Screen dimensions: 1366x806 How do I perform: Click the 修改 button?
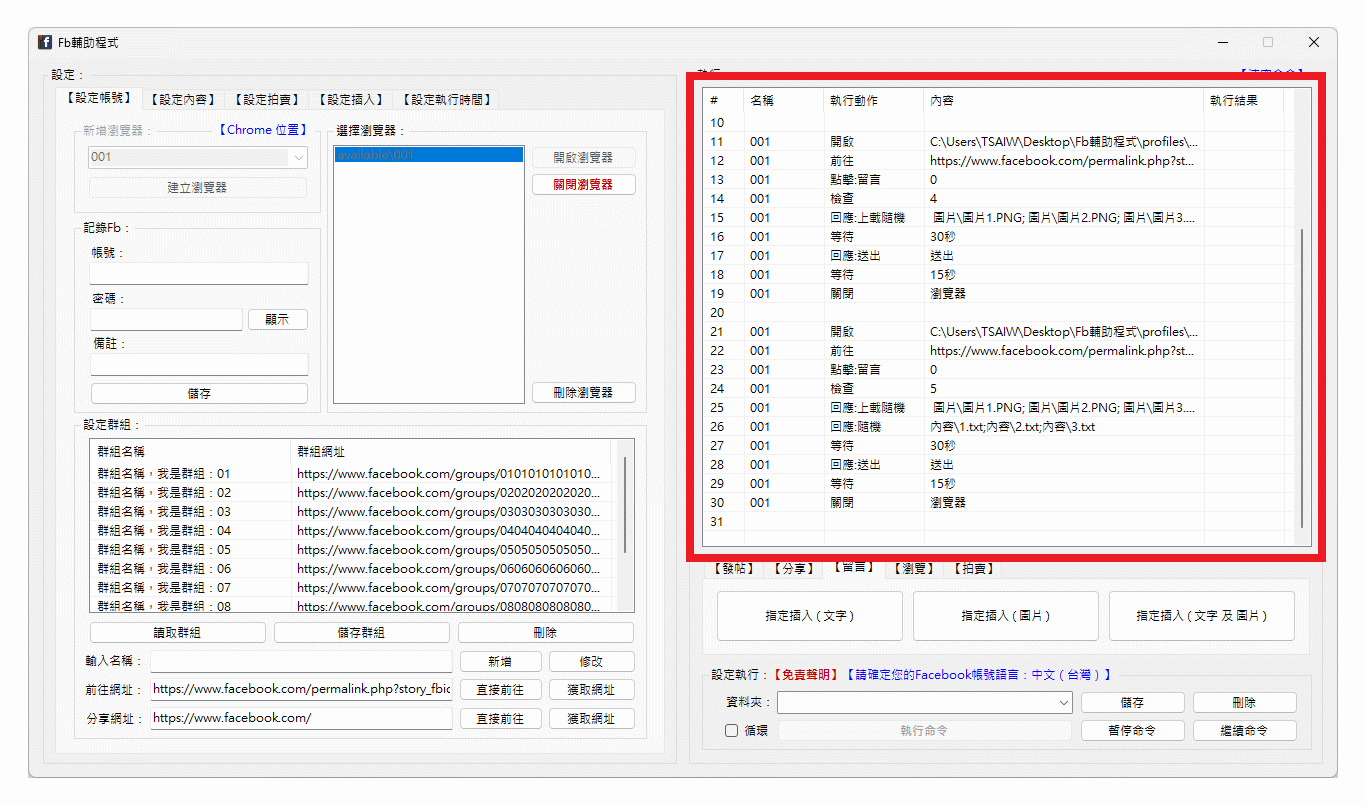(591, 661)
